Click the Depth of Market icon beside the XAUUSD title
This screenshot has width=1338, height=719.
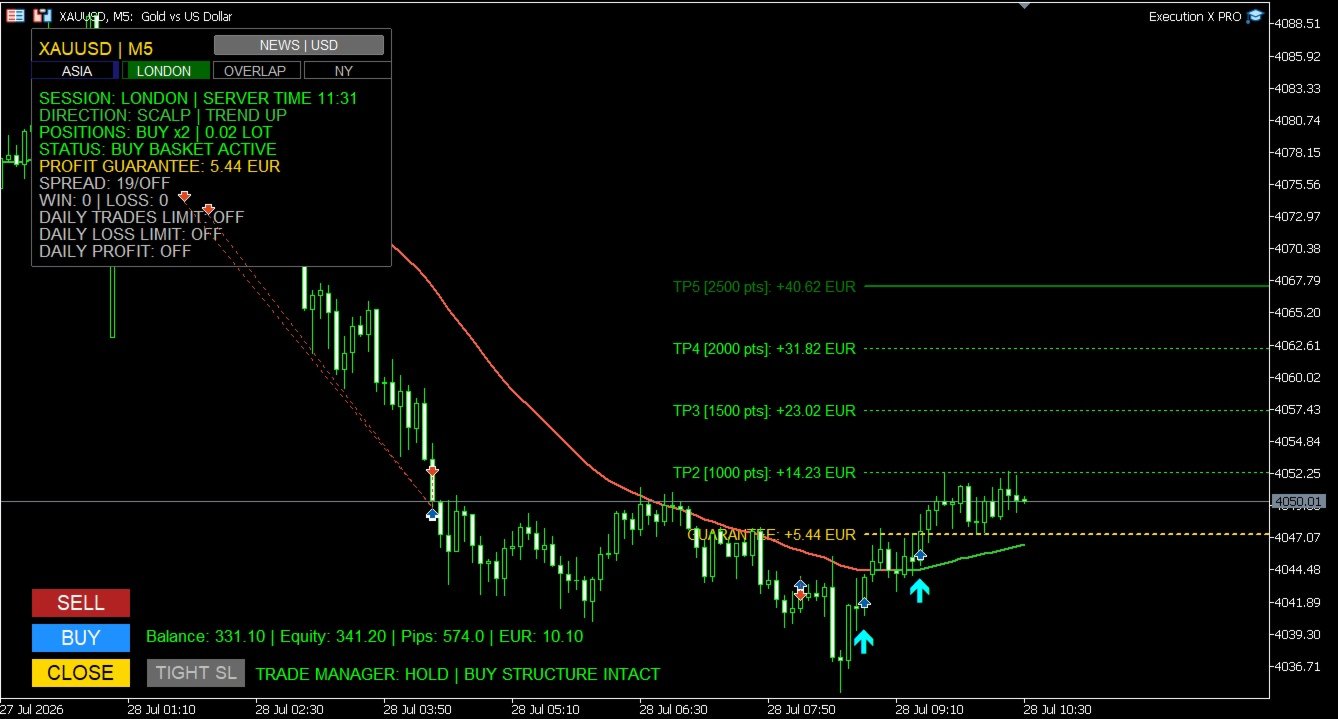[x=42, y=16]
